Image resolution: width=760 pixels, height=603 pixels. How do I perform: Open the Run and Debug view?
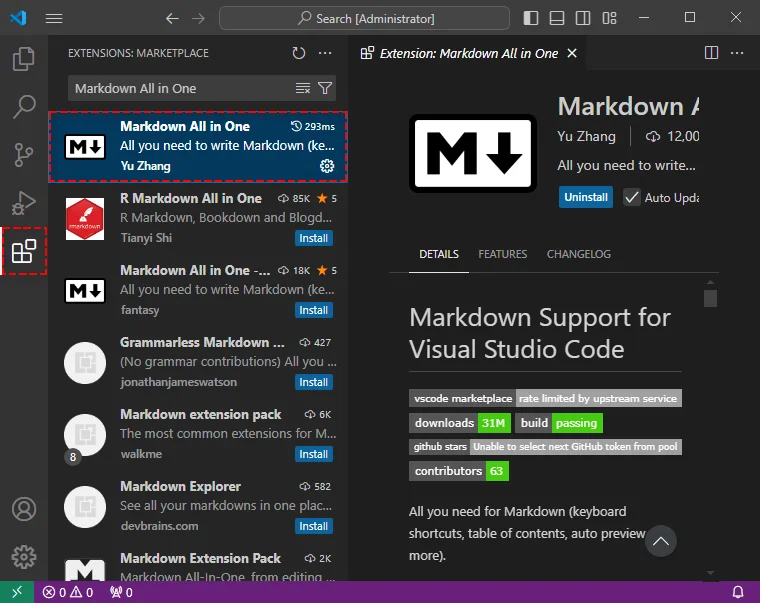tap(23, 203)
